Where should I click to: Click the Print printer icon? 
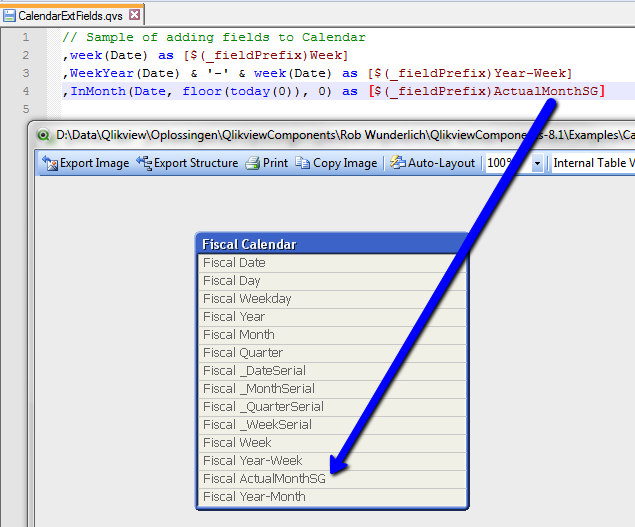[253, 163]
